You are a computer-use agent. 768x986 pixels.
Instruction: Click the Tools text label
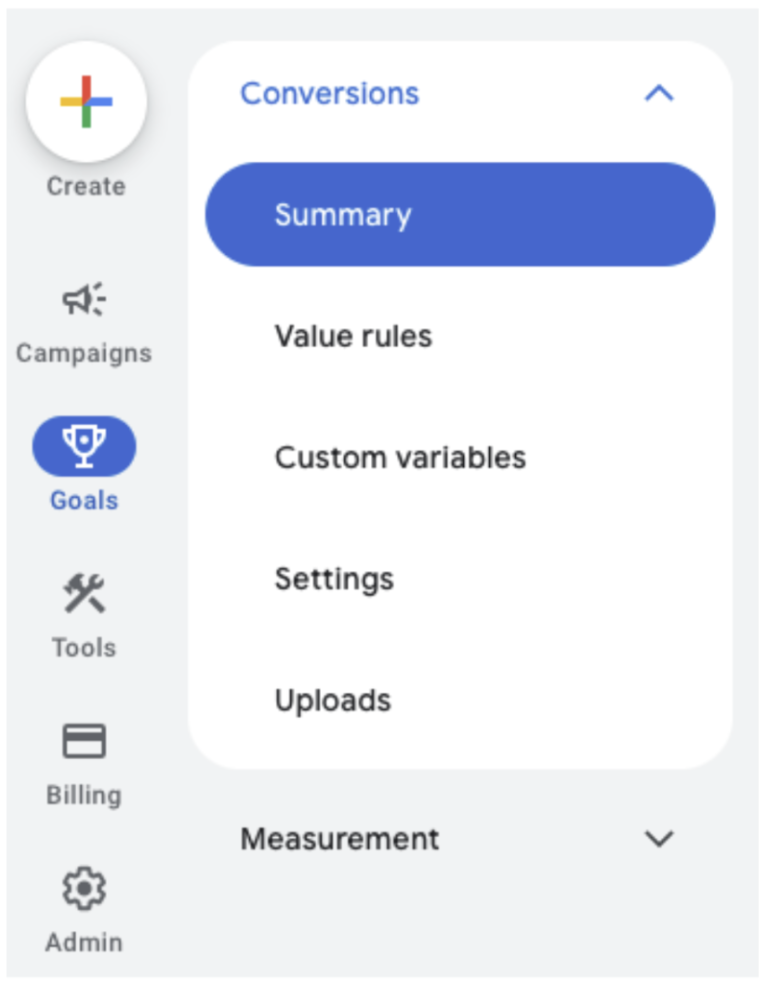[84, 647]
